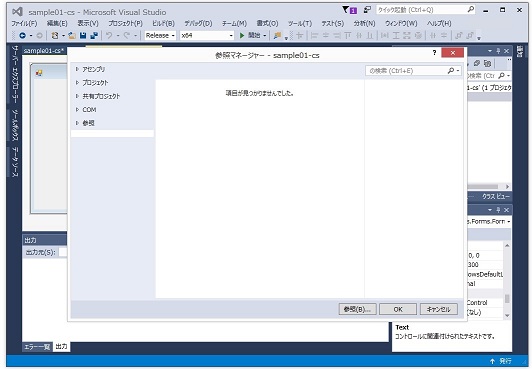The width and height of the screenshot is (532, 369).
Task: Click the Navigate Forward toolbar icon
Action: click(x=39, y=35)
